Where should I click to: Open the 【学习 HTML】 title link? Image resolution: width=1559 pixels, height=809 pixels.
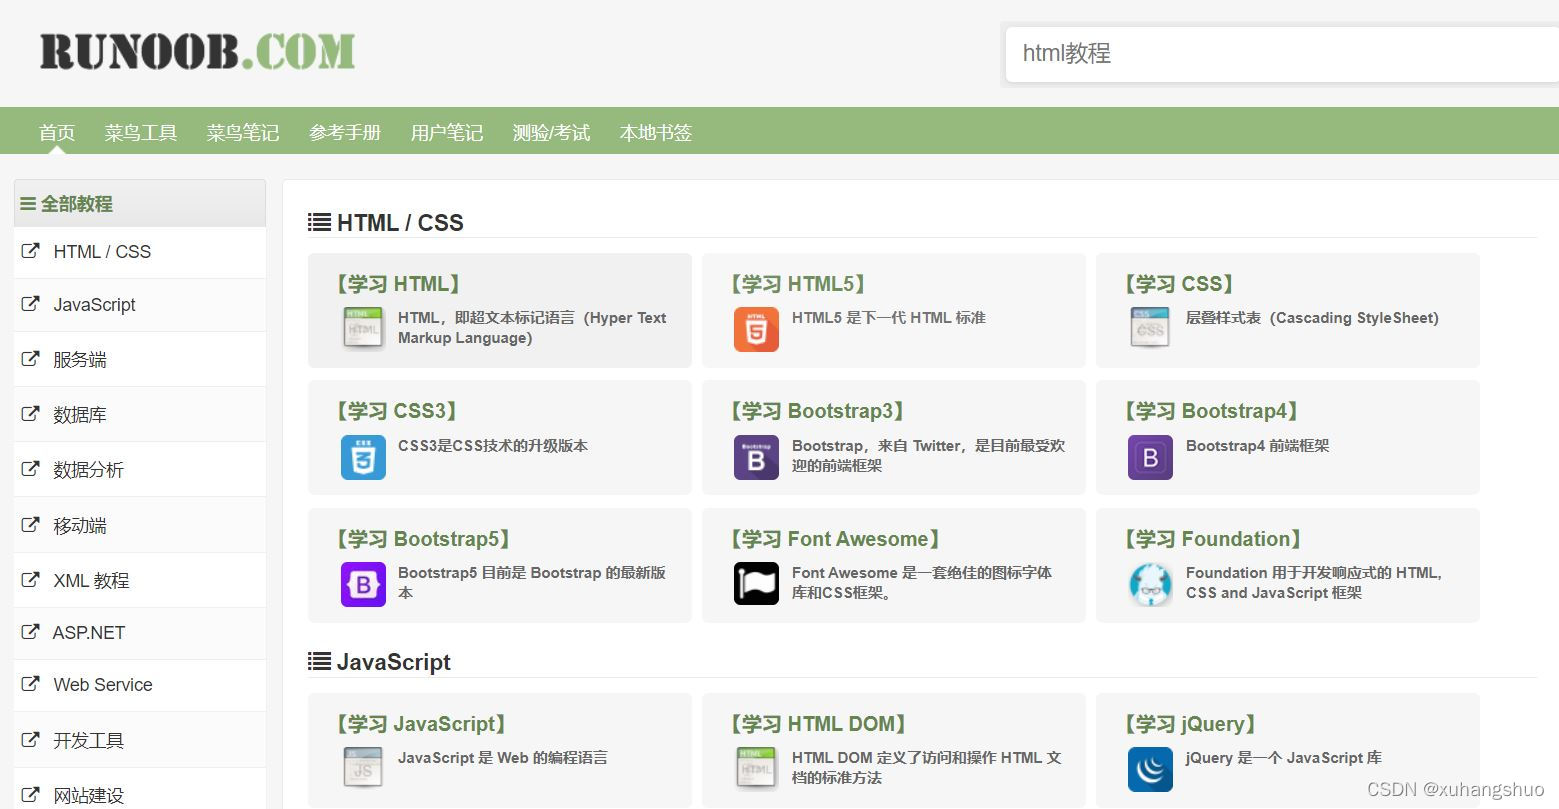pos(398,284)
